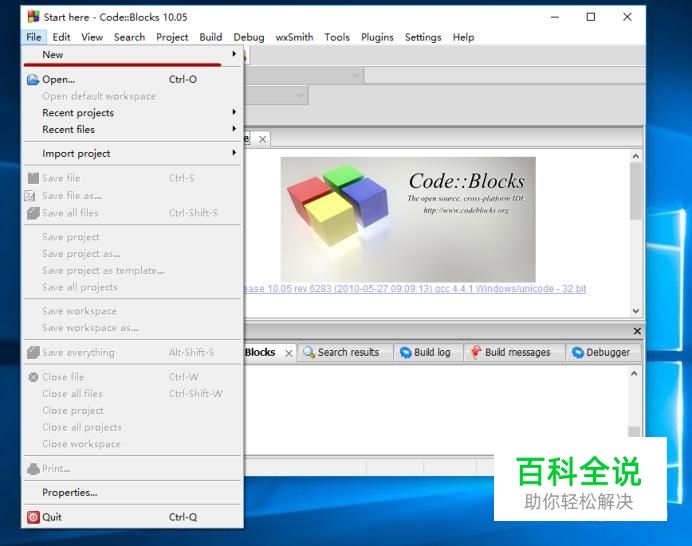
Task: Switch to the Build messages tab
Action: [x=514, y=352]
